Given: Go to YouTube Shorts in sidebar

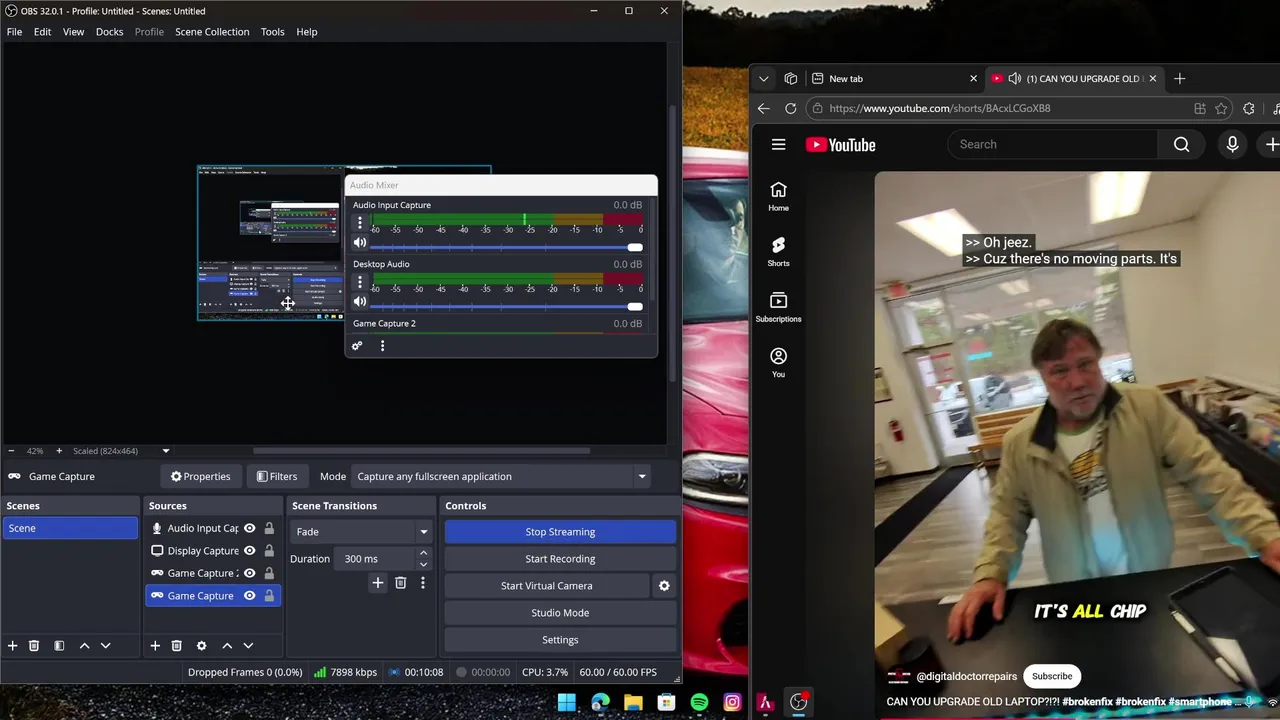Looking at the screenshot, I should point(778,252).
